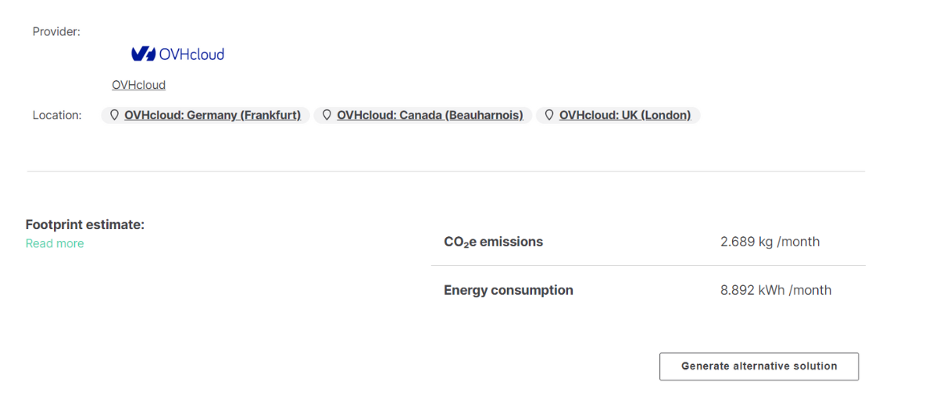Click the pin icon beside UK (London)
936x410 pixels.
tap(549, 115)
